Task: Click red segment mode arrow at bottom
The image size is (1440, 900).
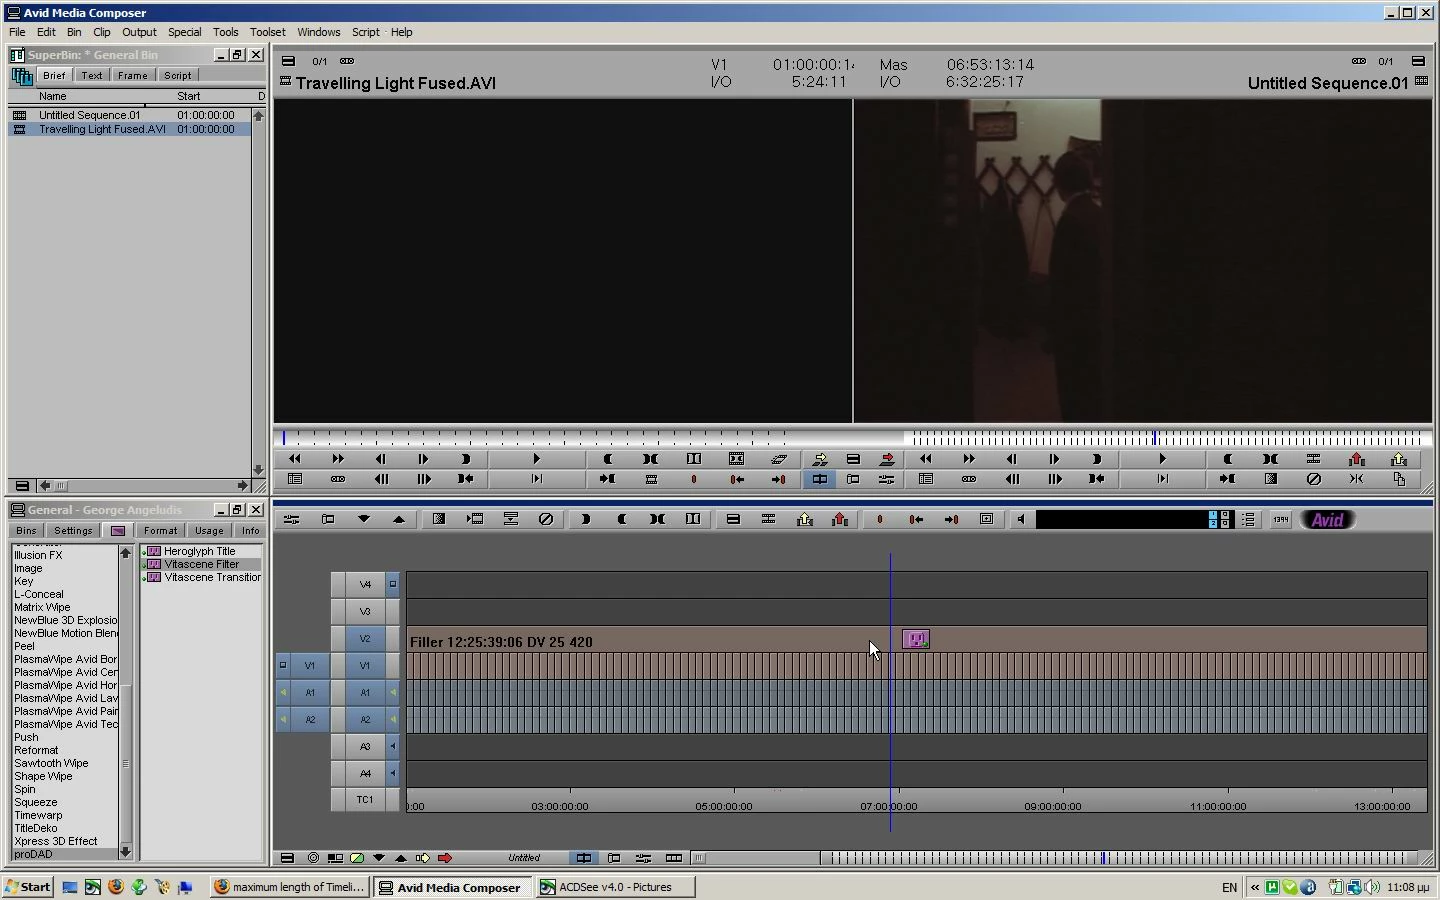Action: click(x=445, y=858)
